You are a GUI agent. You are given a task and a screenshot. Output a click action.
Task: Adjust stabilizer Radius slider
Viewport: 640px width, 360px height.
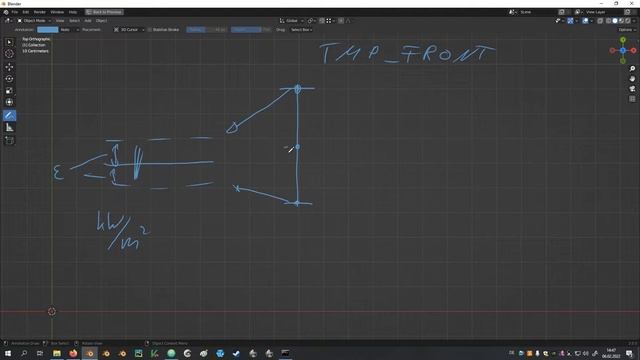point(207,30)
